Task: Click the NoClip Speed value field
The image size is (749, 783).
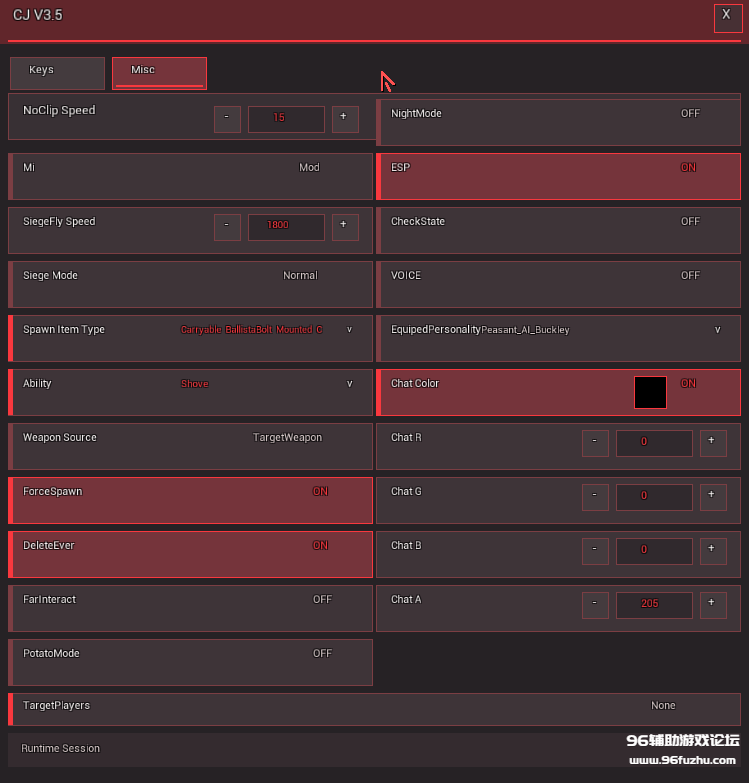Action: tap(286, 119)
